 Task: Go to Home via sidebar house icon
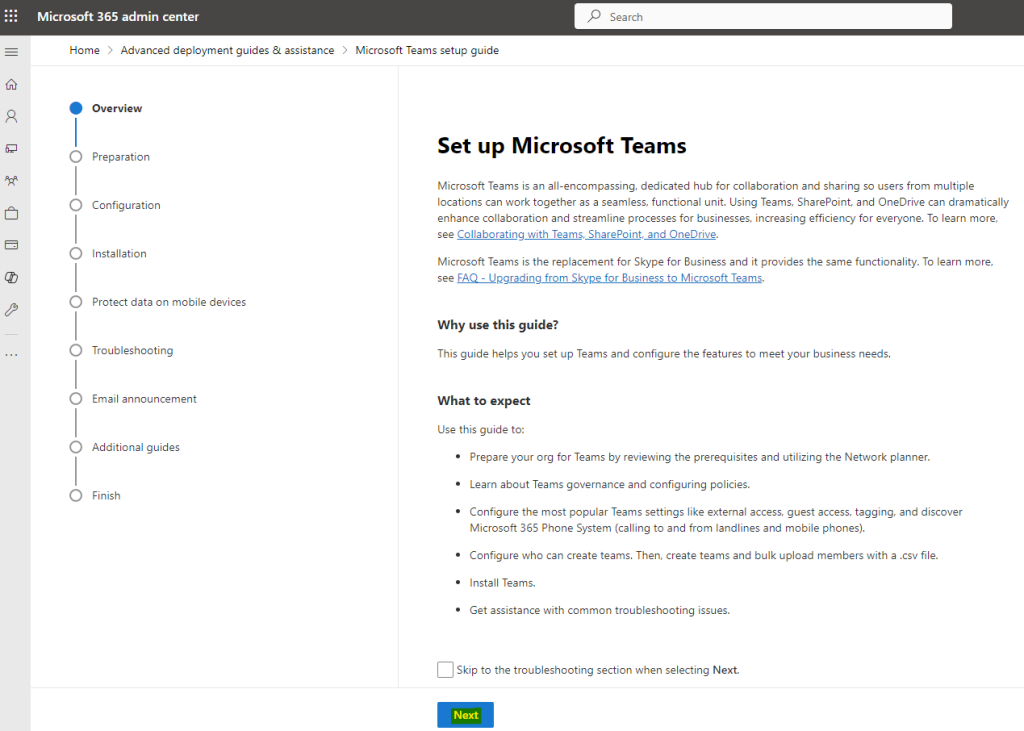(x=11, y=84)
